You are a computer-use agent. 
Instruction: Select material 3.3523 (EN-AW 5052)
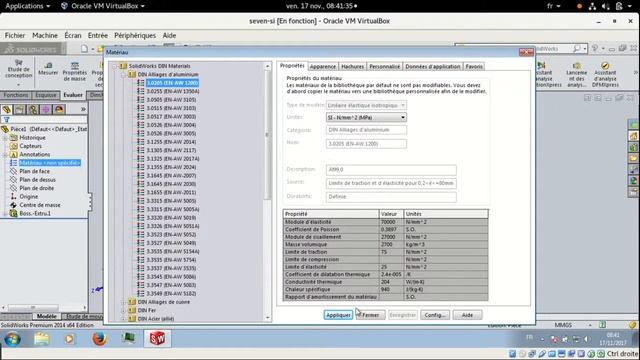point(171,235)
